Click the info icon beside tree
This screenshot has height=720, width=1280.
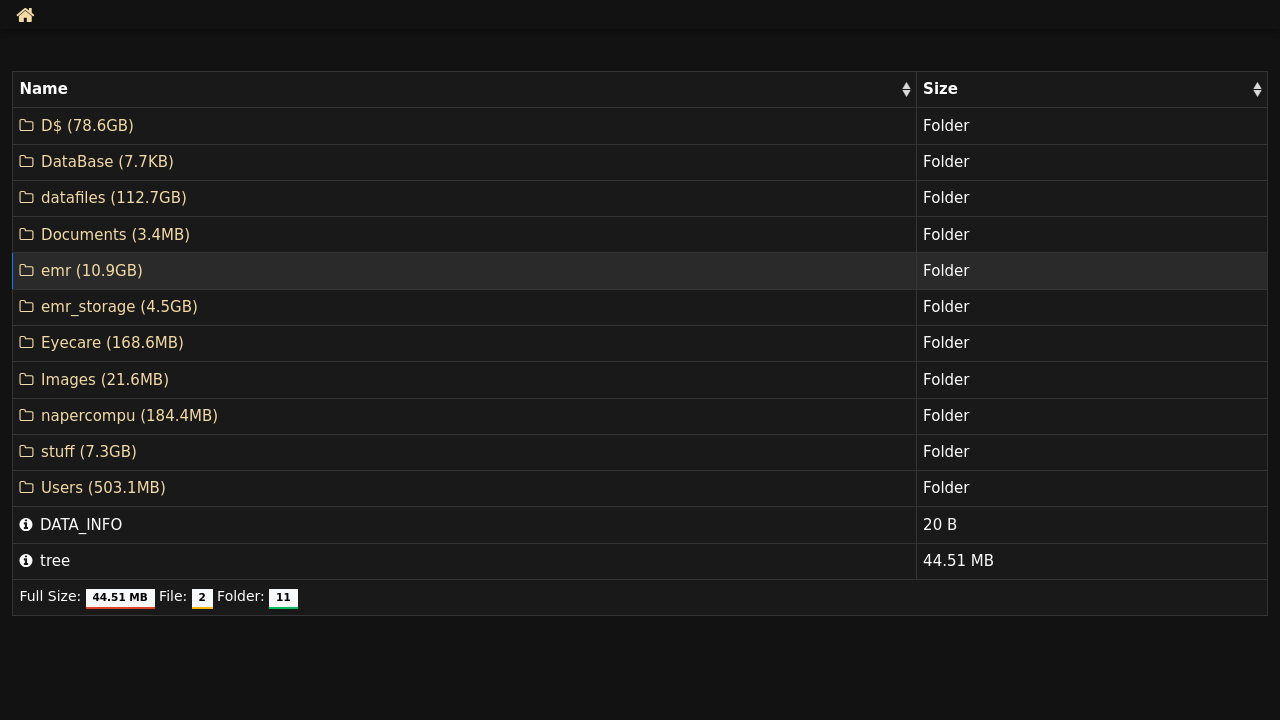pyautogui.click(x=26, y=560)
